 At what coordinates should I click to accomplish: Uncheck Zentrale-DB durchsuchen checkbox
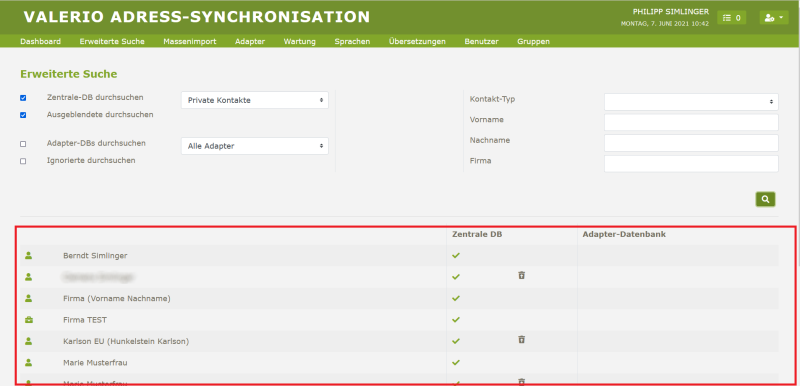pyautogui.click(x=23, y=98)
